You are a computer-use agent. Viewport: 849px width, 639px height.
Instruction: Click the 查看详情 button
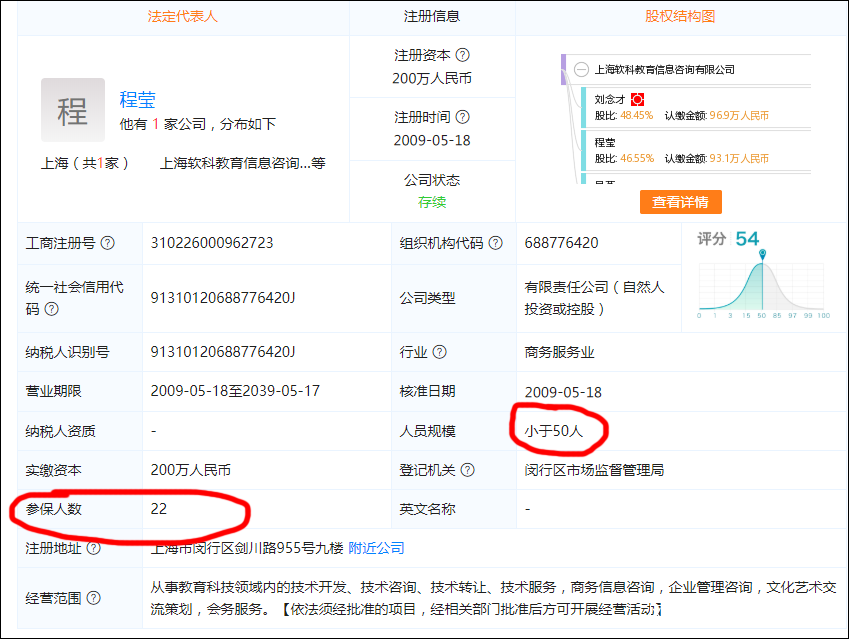681,202
